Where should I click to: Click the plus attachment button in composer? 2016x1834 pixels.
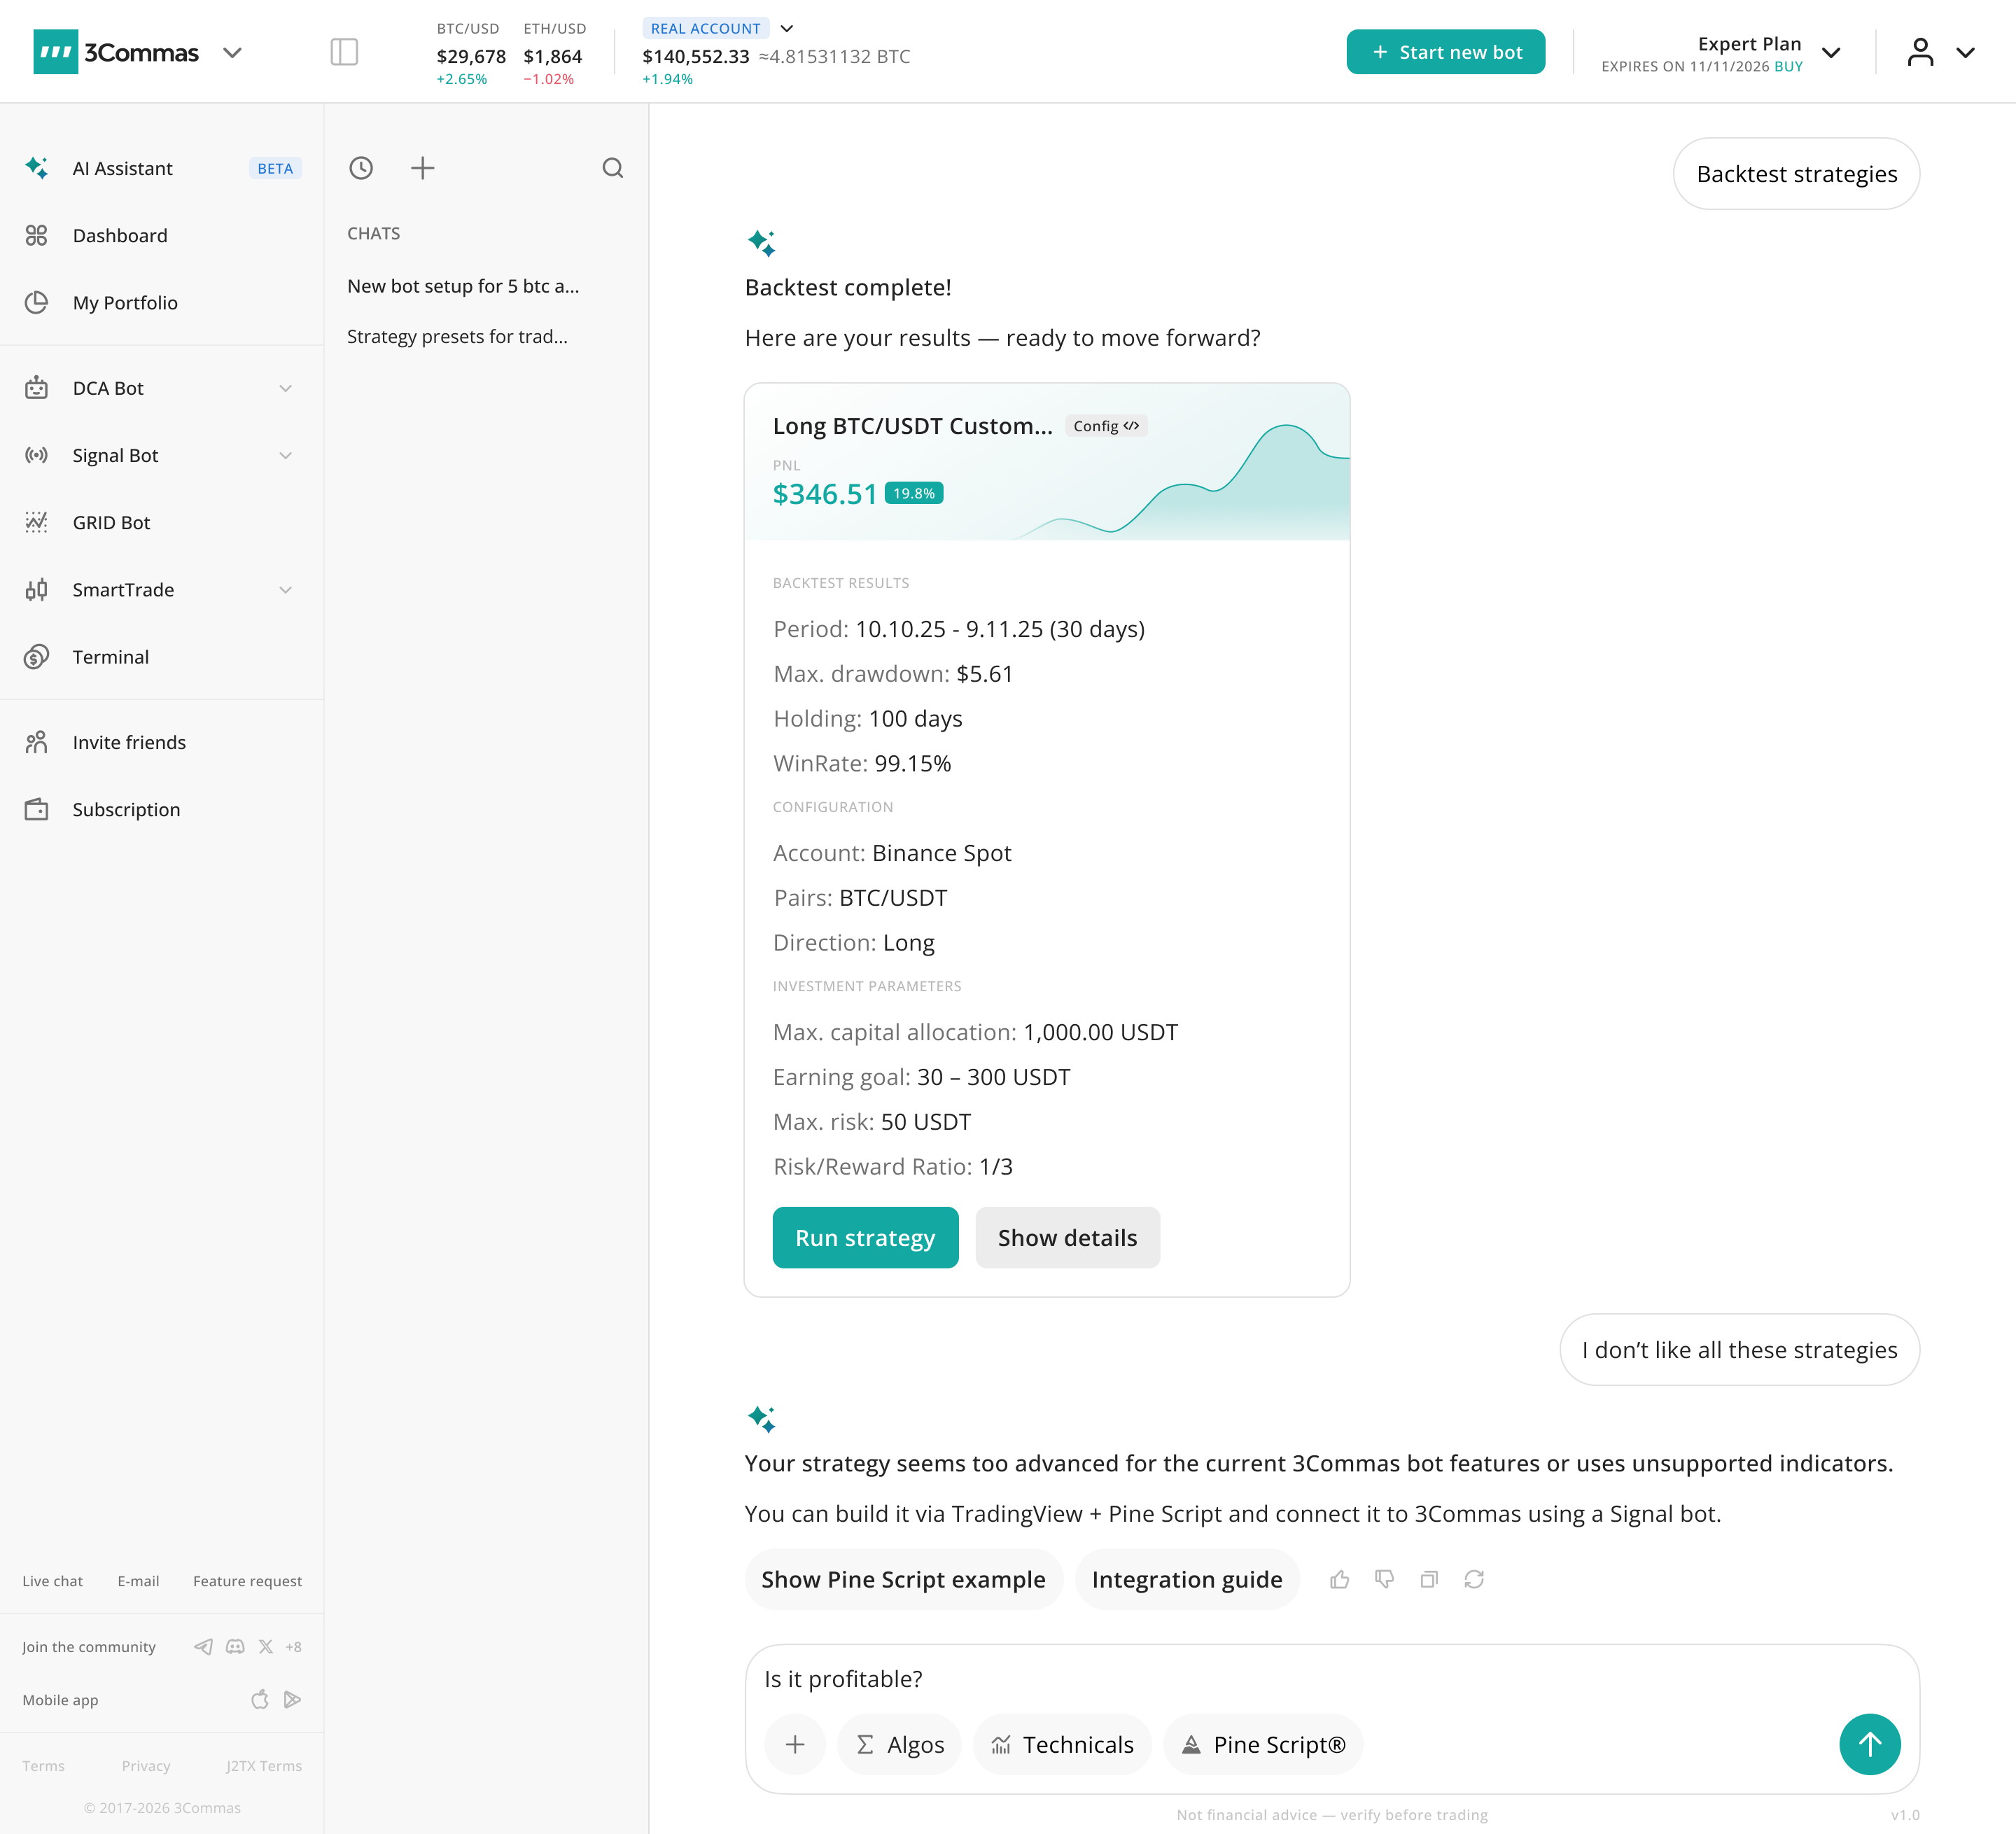(x=795, y=1744)
